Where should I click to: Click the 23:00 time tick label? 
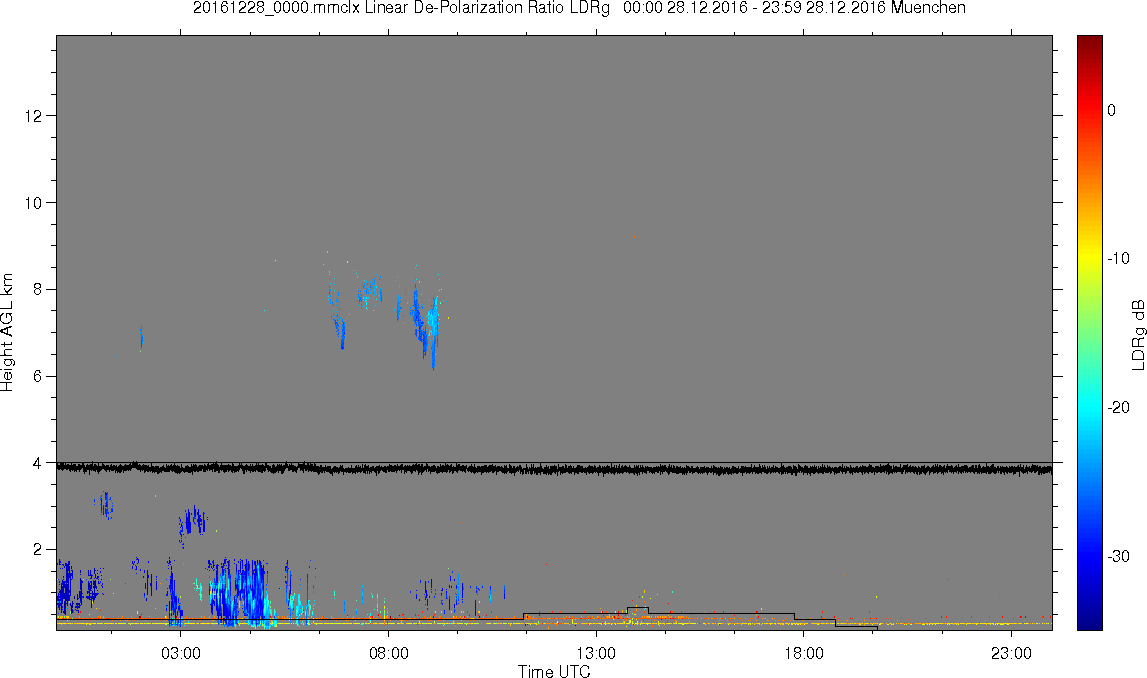point(1012,653)
